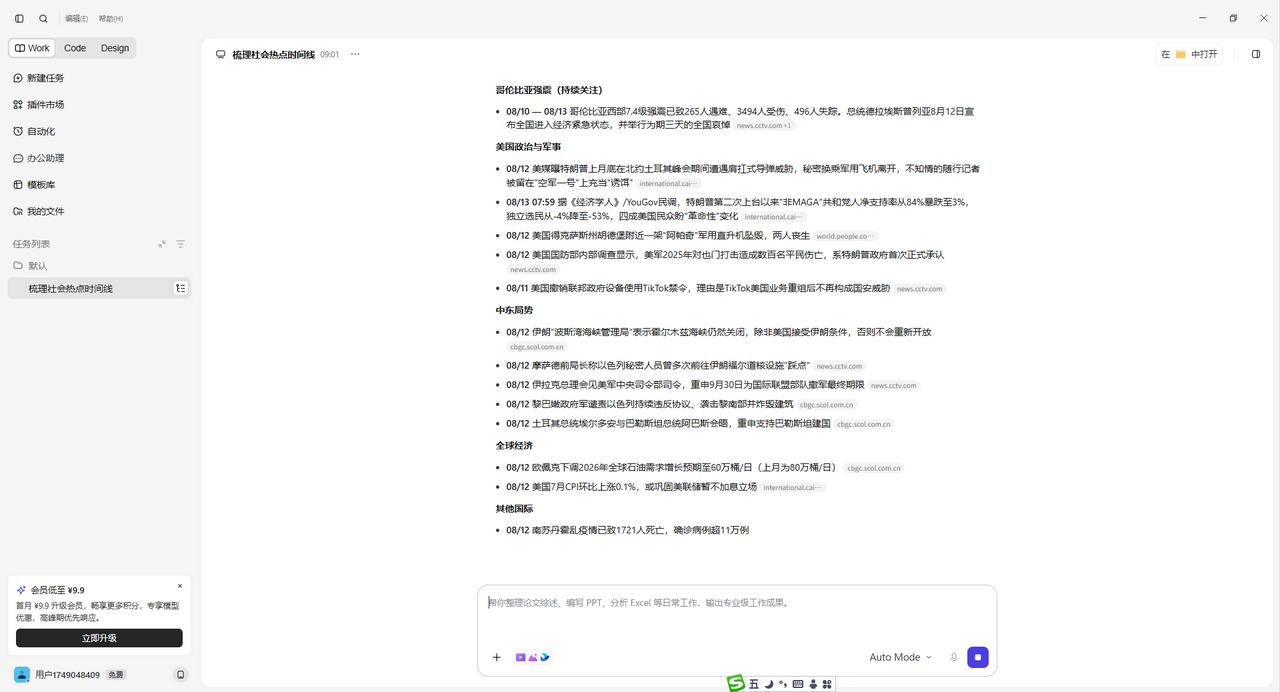Viewport: 1280px width, 692px height.
Task: Click heading 美国政治与军事
Action: [x=528, y=147]
